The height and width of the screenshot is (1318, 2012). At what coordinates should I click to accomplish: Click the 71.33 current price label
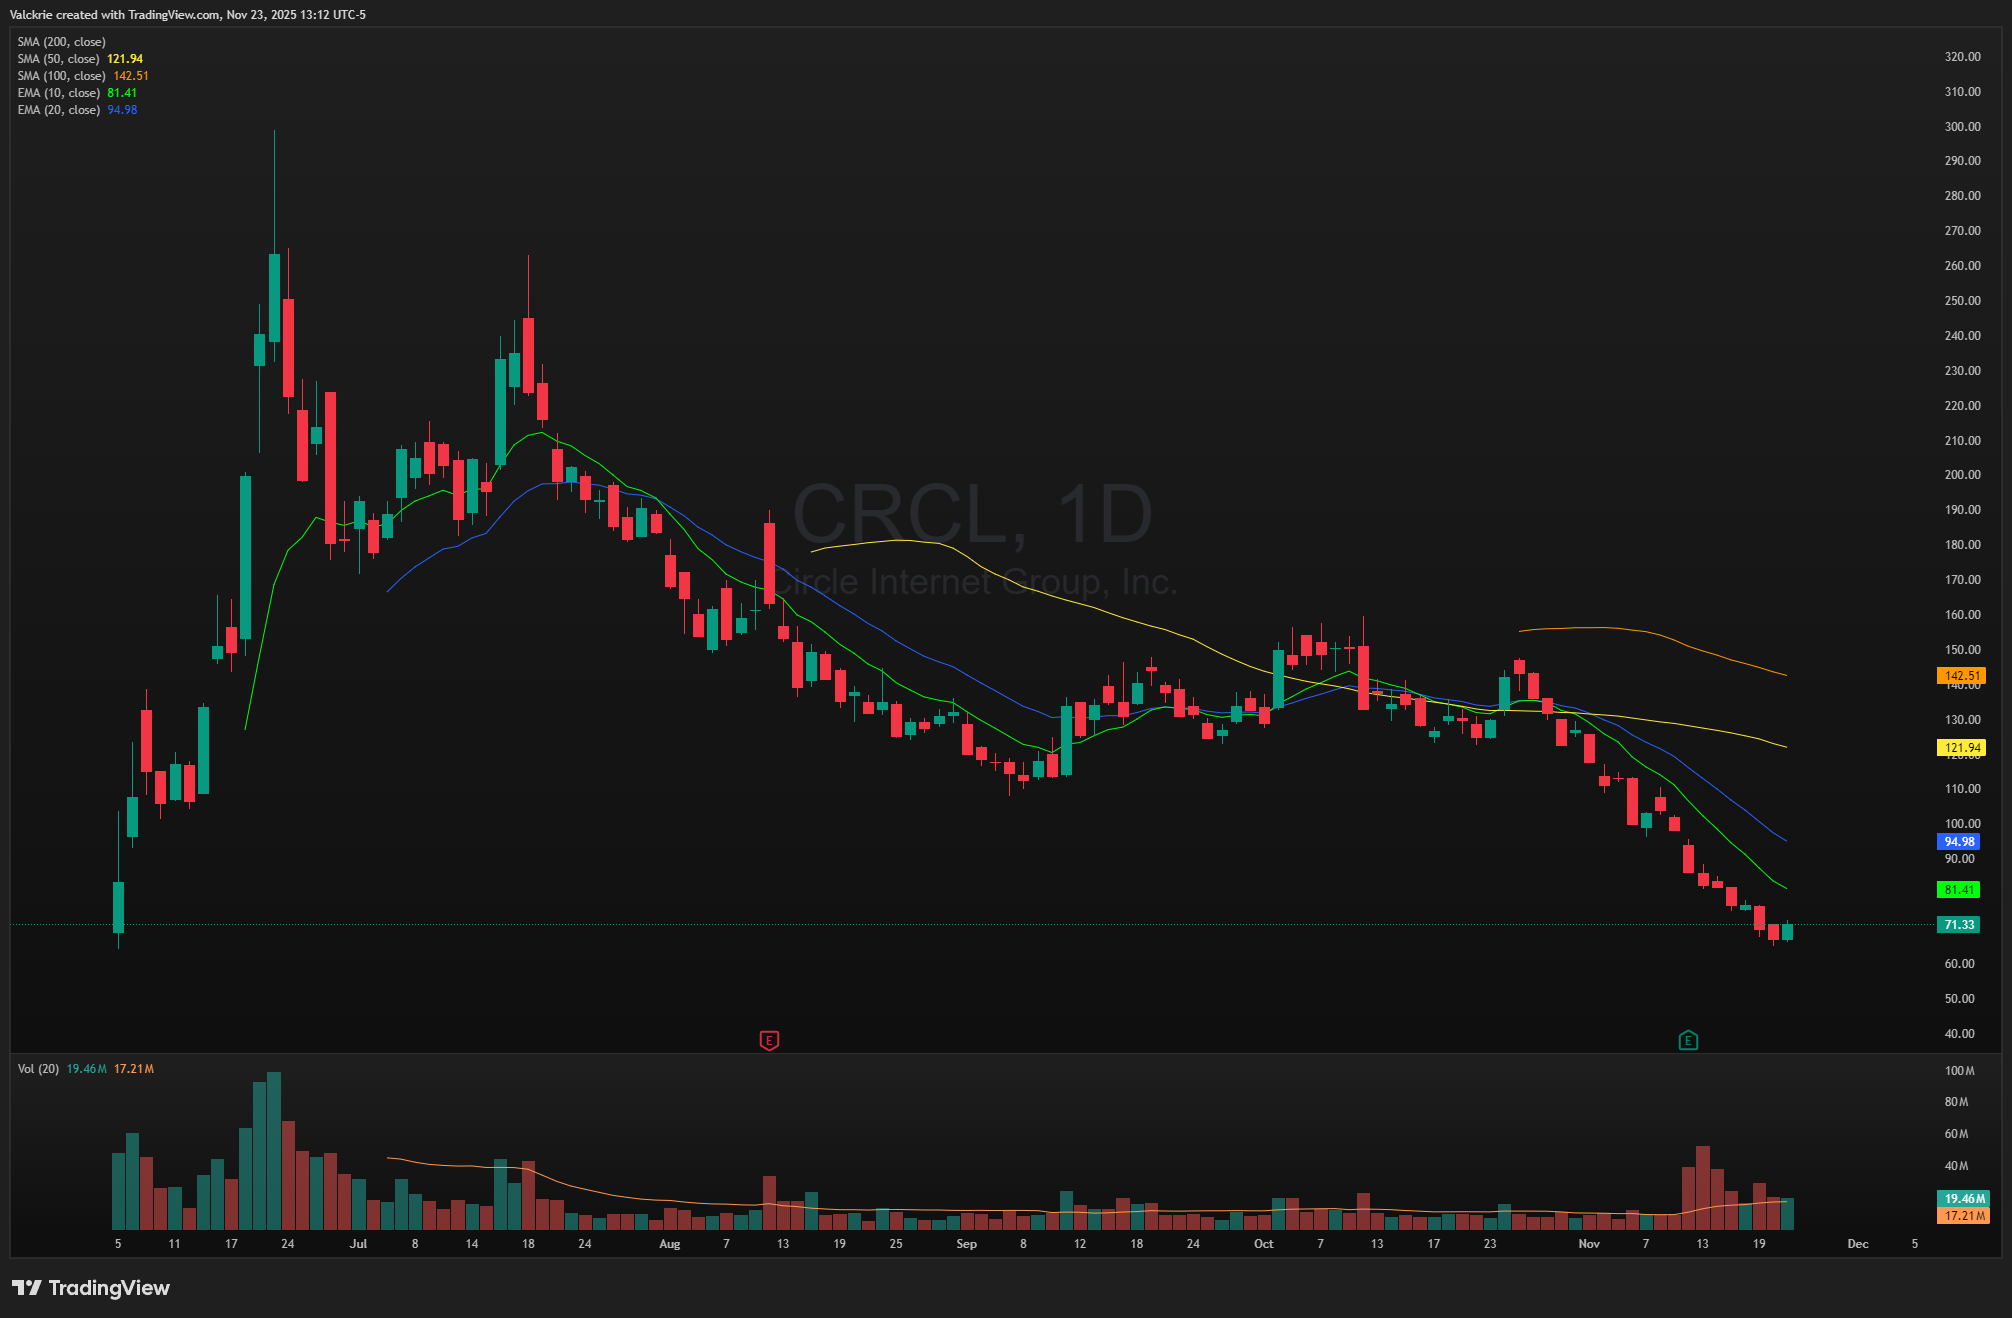point(1959,925)
